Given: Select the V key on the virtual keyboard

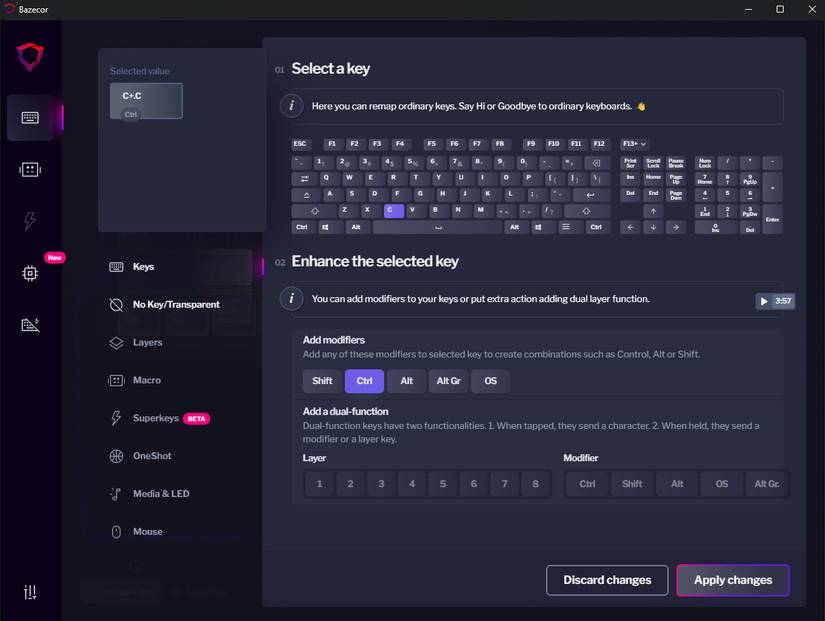Looking at the screenshot, I should point(410,210).
